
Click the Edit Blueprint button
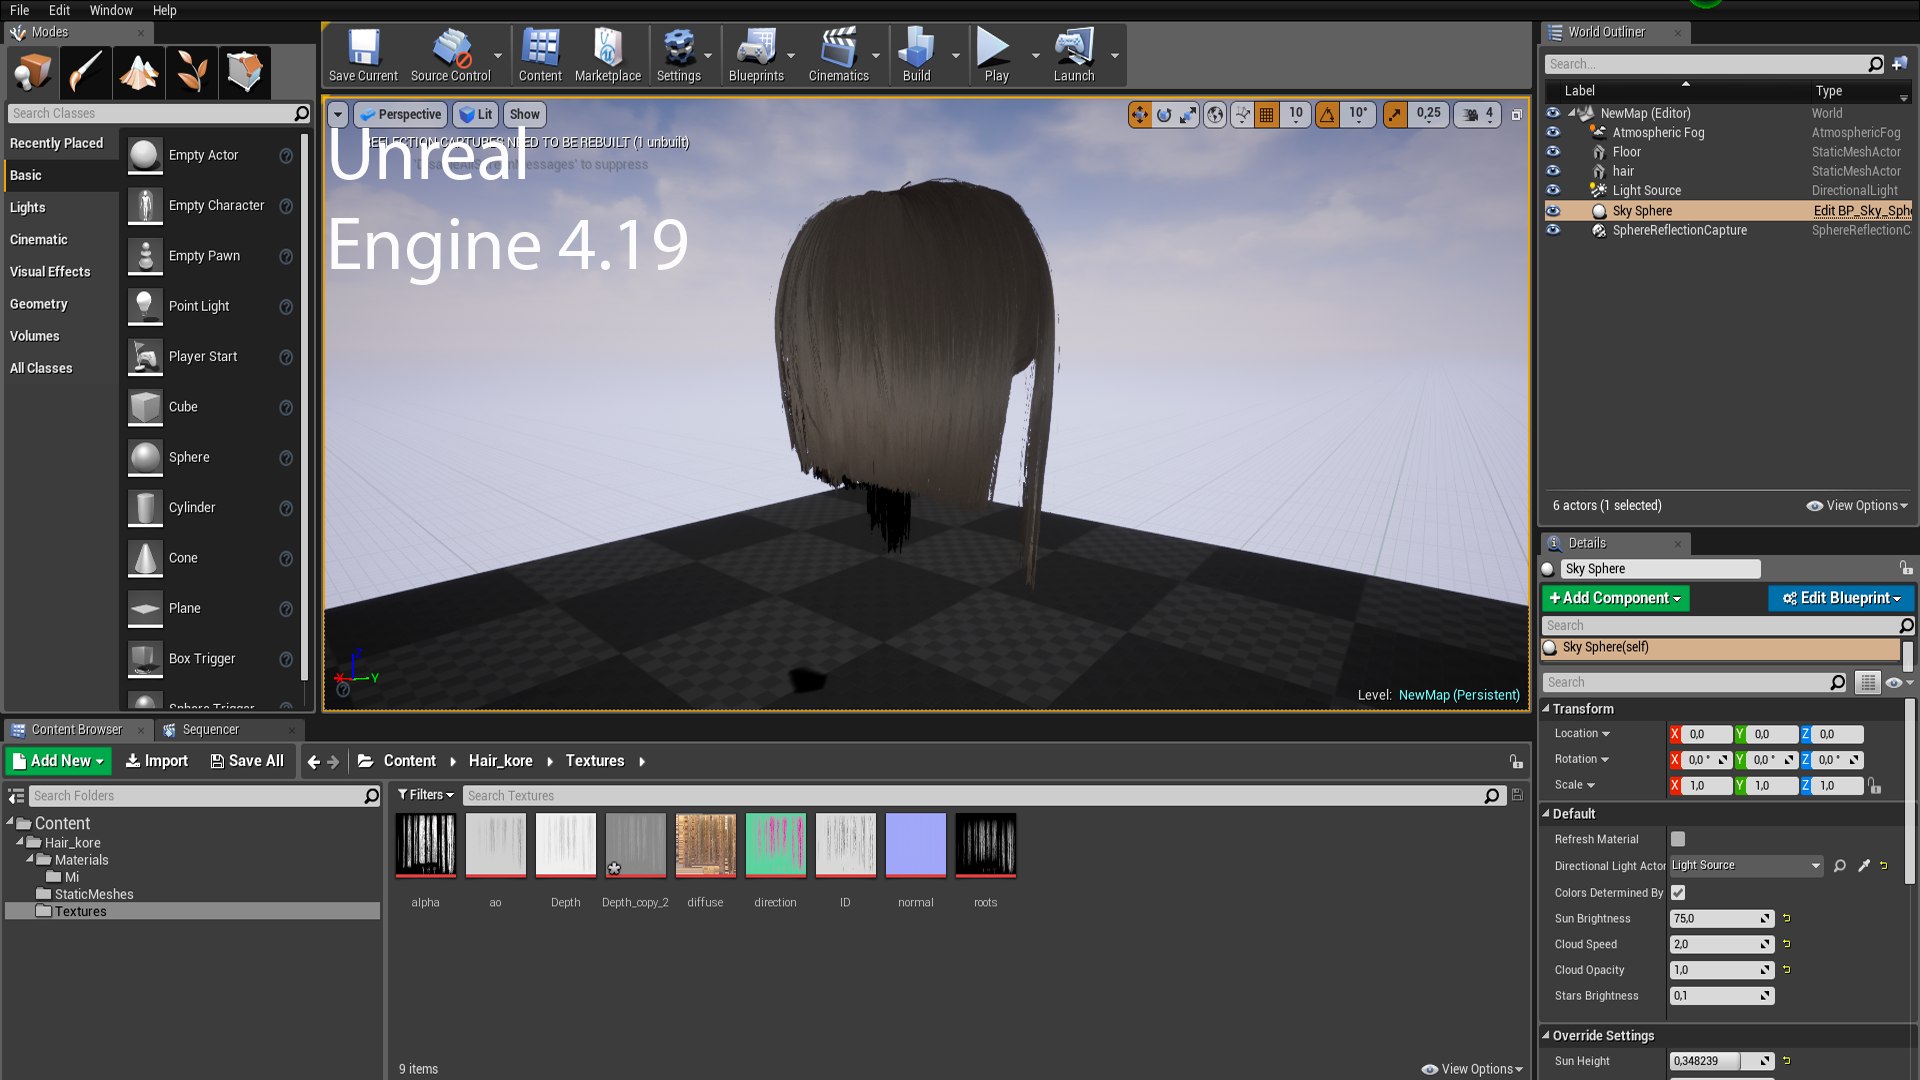coord(1841,598)
